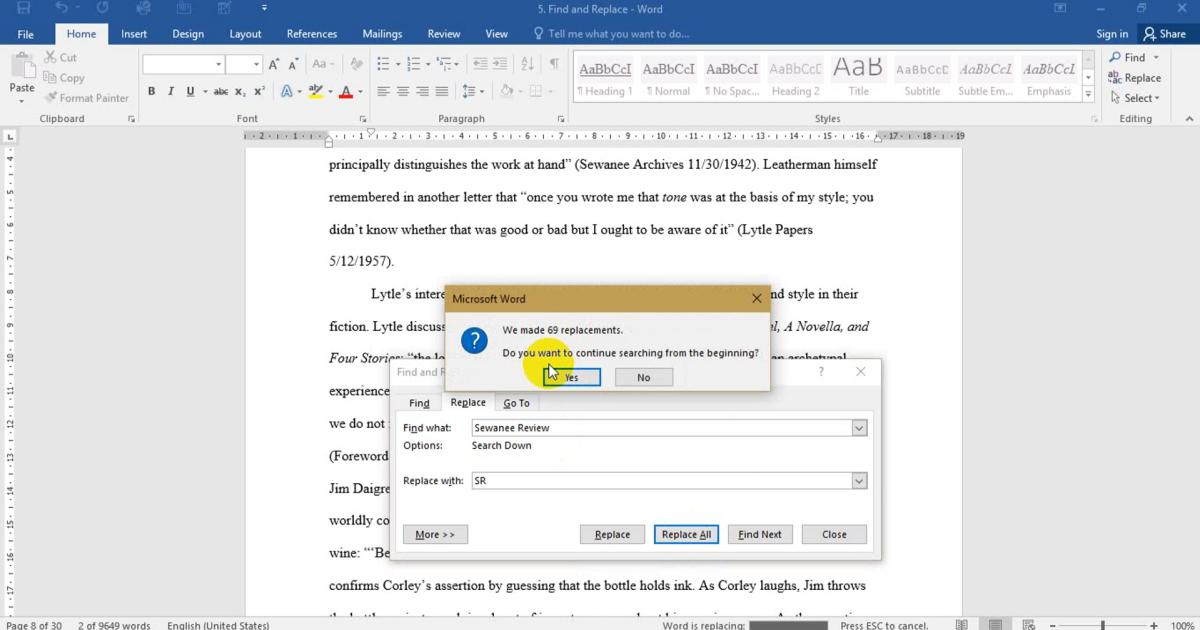Click the Justify alignment icon
1200x630 pixels.
443,91
